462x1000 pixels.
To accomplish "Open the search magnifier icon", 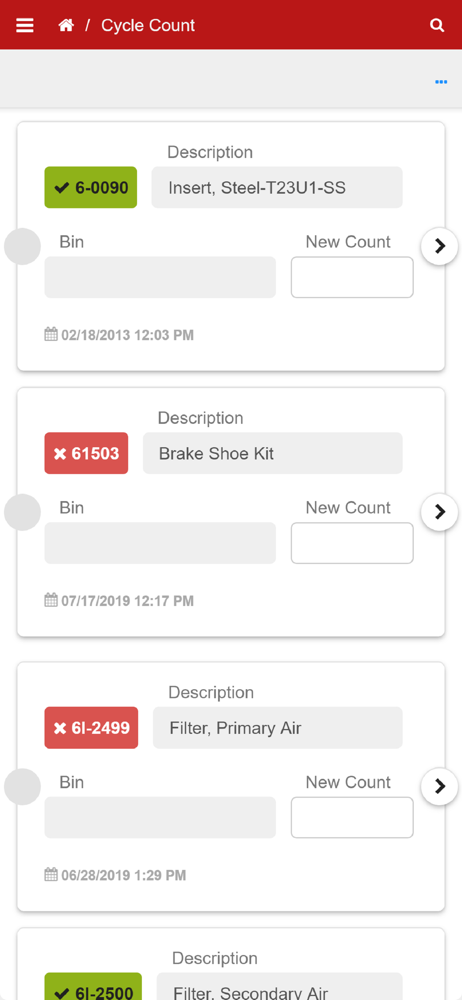I will tap(437, 26).
